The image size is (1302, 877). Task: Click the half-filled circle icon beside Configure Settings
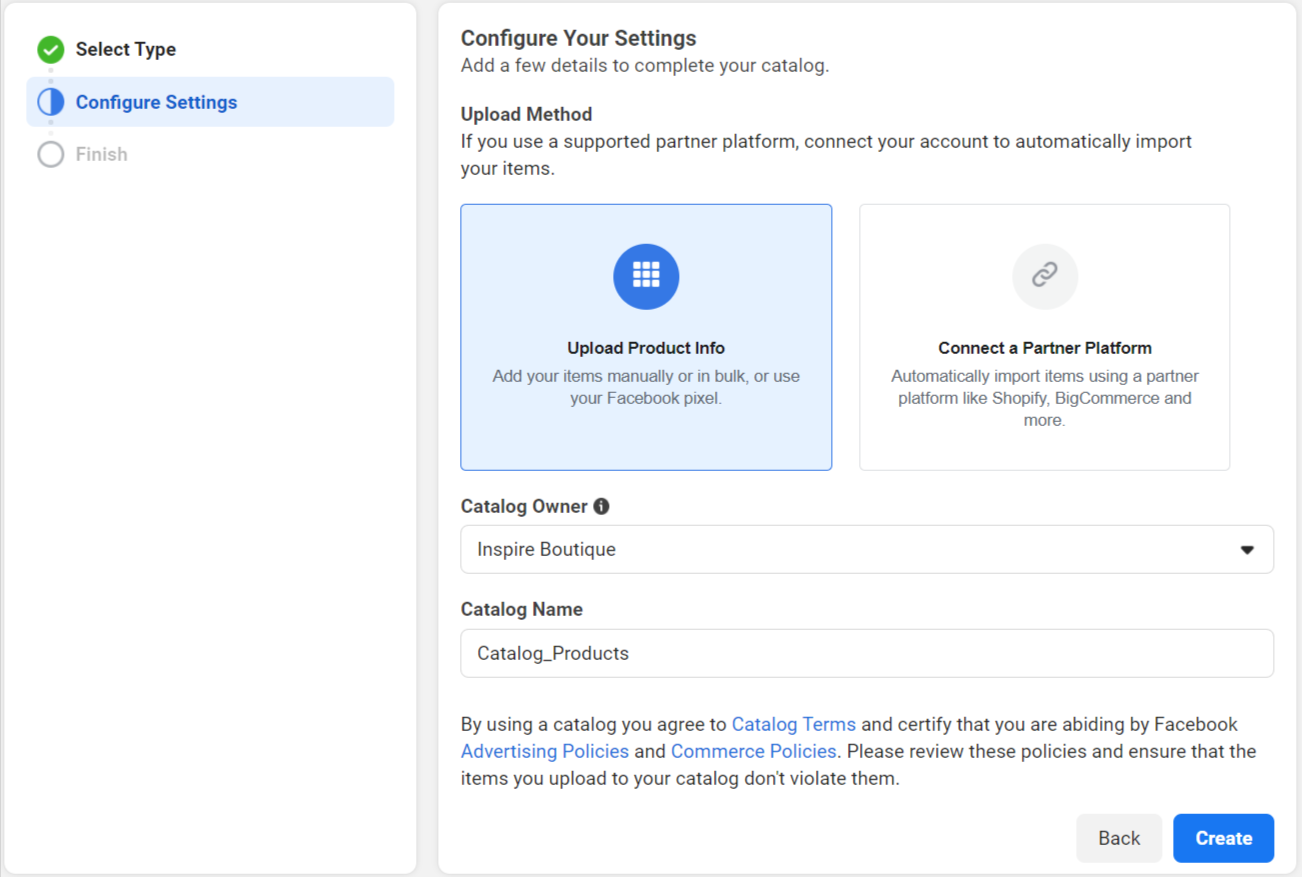(51, 102)
